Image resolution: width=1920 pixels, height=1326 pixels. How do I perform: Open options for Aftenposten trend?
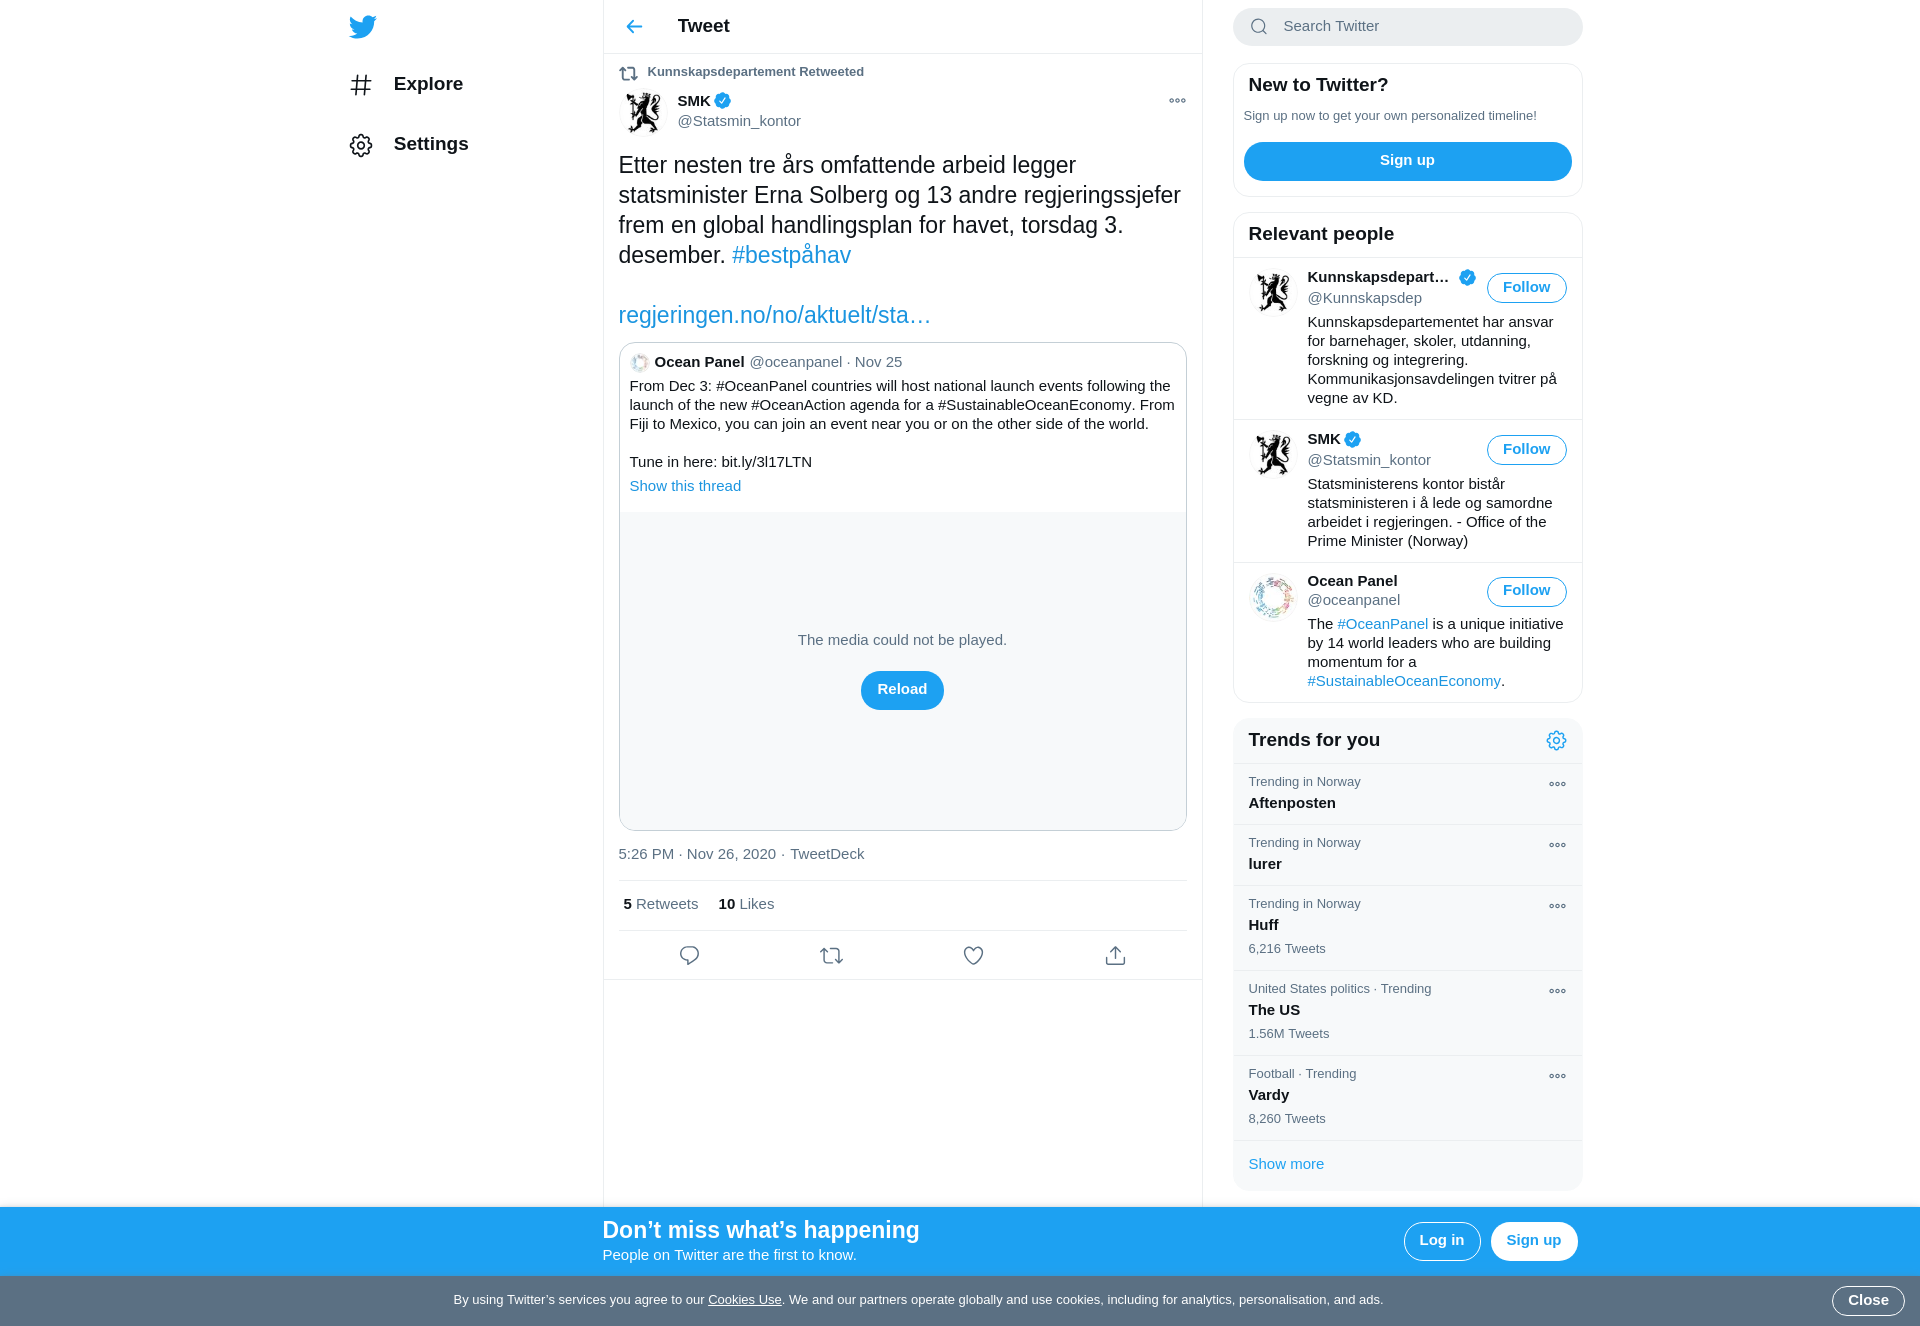tap(1557, 784)
